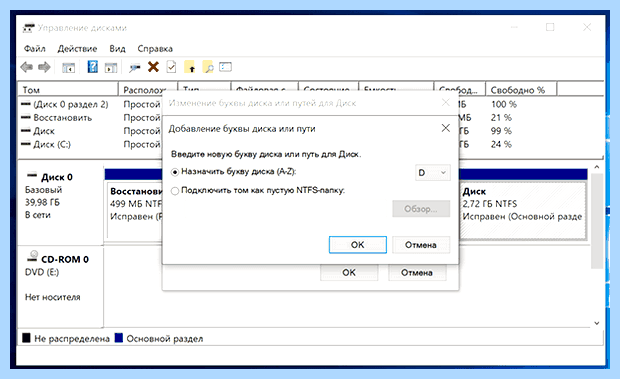Select the 'Восстановить' volume row in list
Screen dimensions: 620x379
62,118
